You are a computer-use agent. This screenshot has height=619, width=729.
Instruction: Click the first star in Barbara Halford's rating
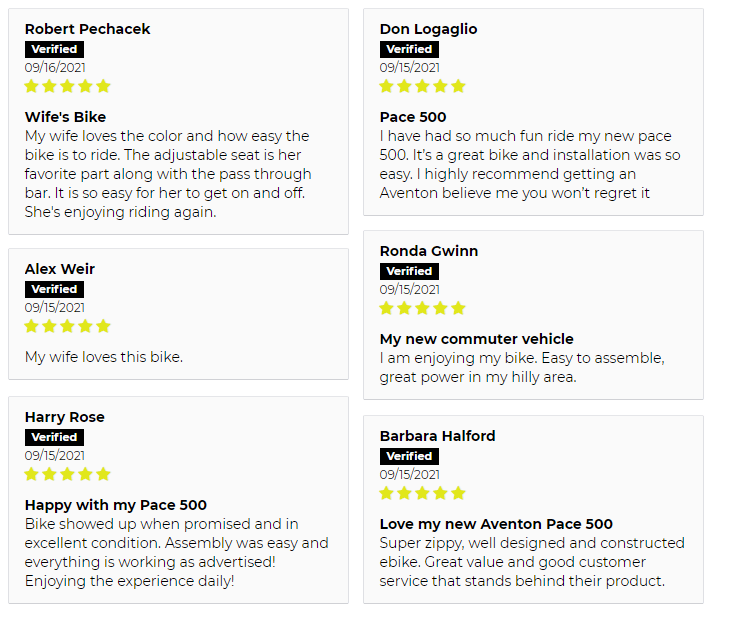(386, 493)
